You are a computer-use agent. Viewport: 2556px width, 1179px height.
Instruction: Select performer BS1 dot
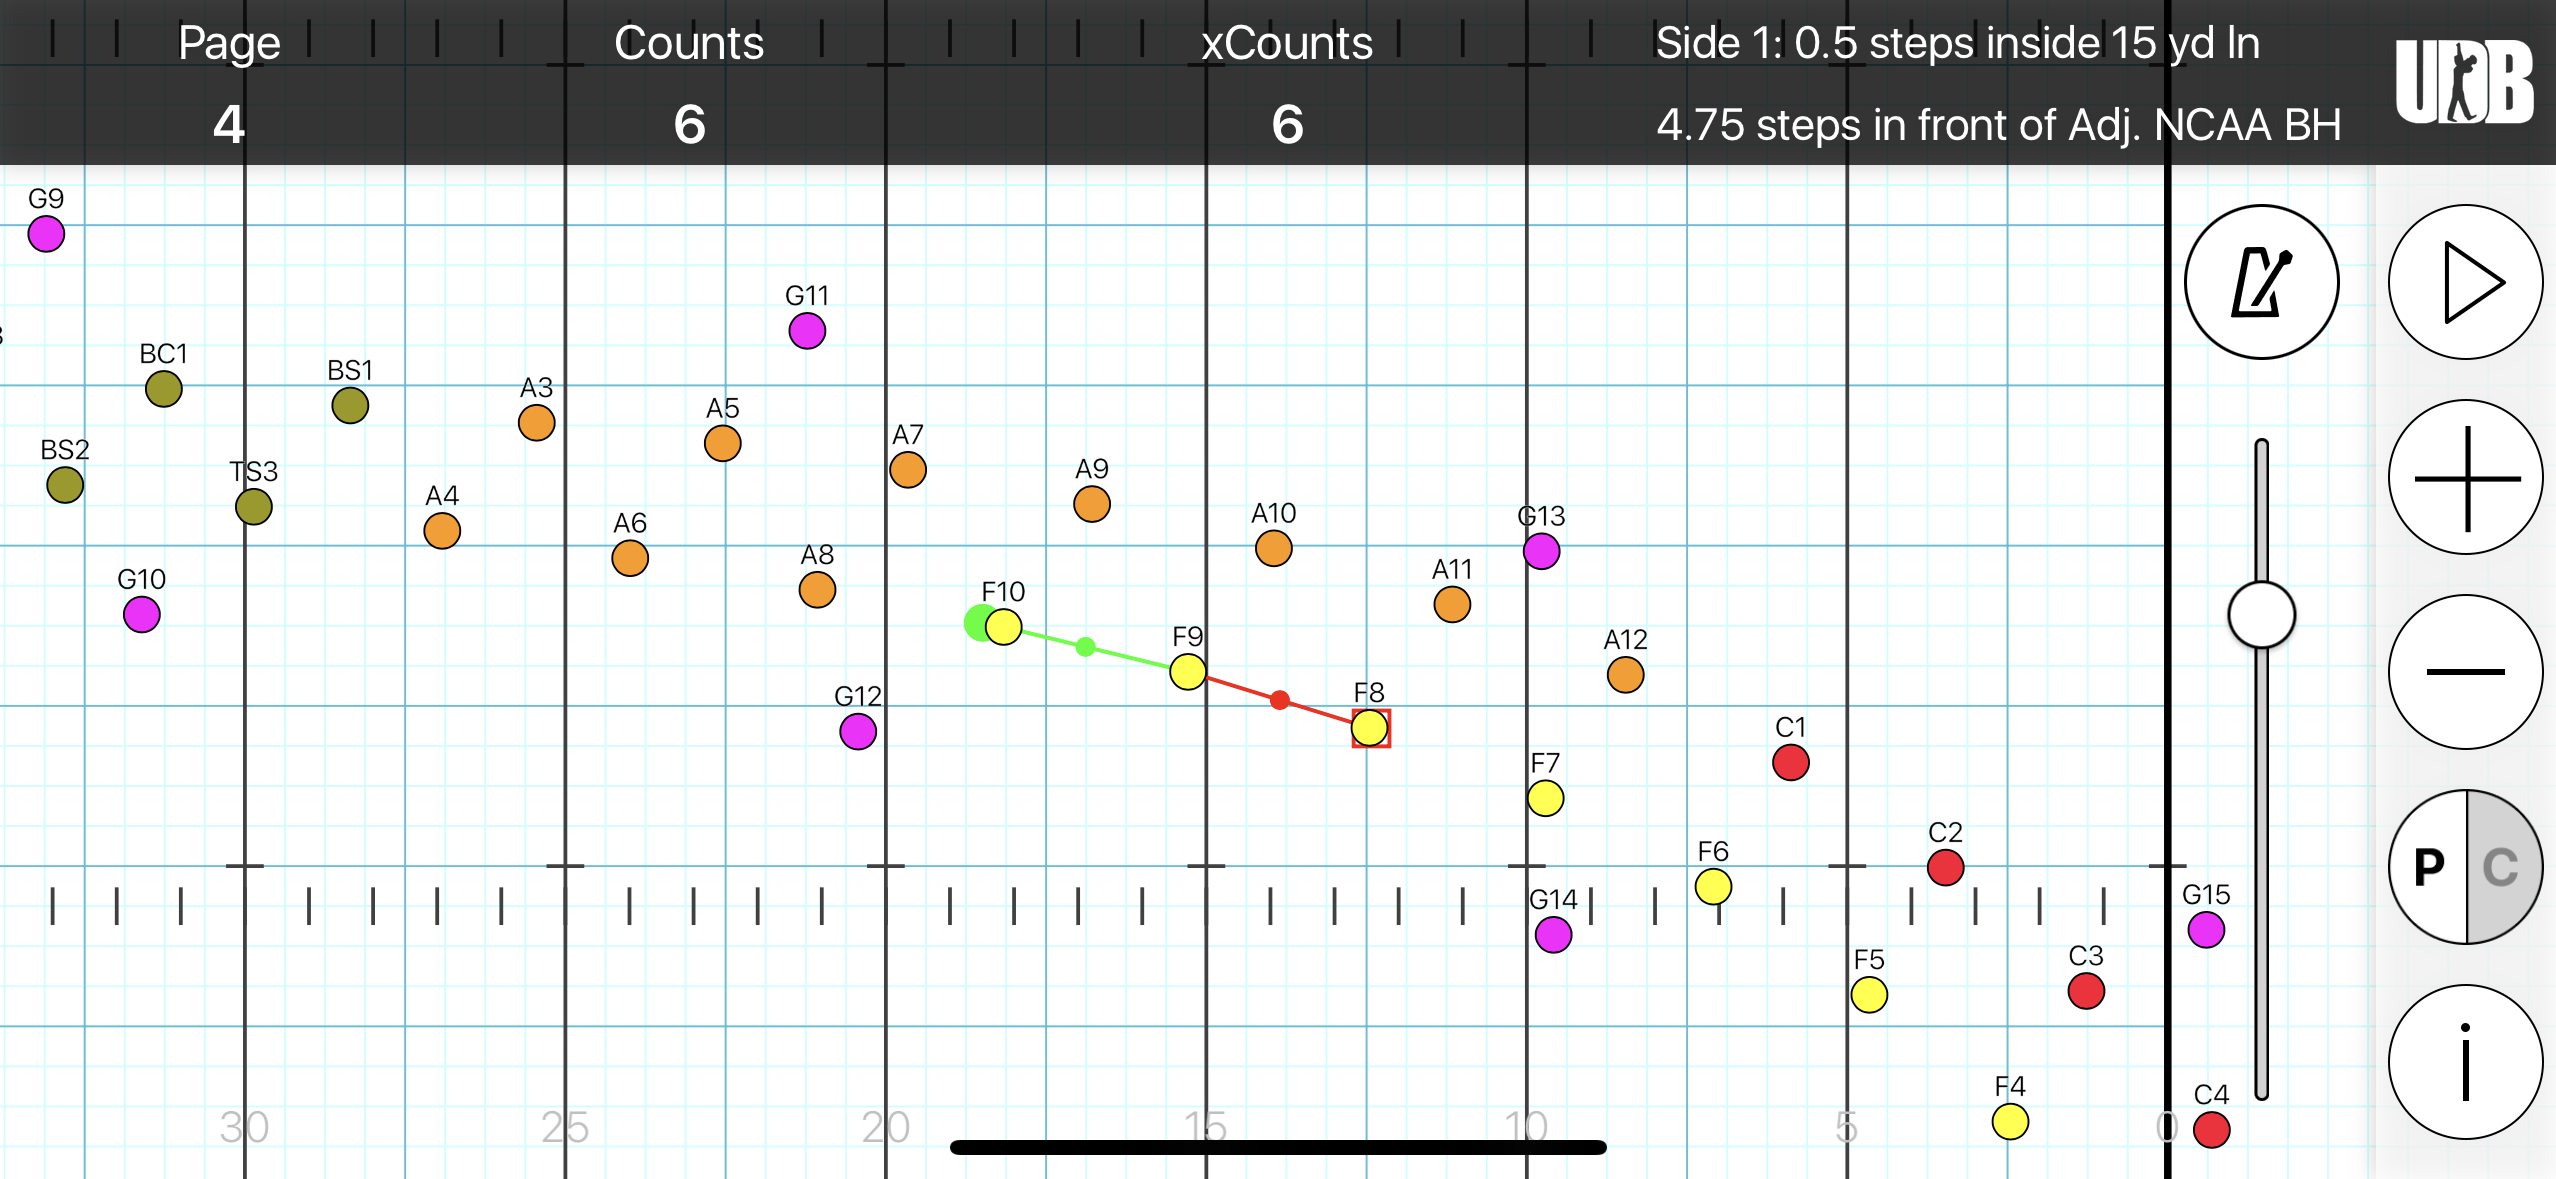click(350, 406)
